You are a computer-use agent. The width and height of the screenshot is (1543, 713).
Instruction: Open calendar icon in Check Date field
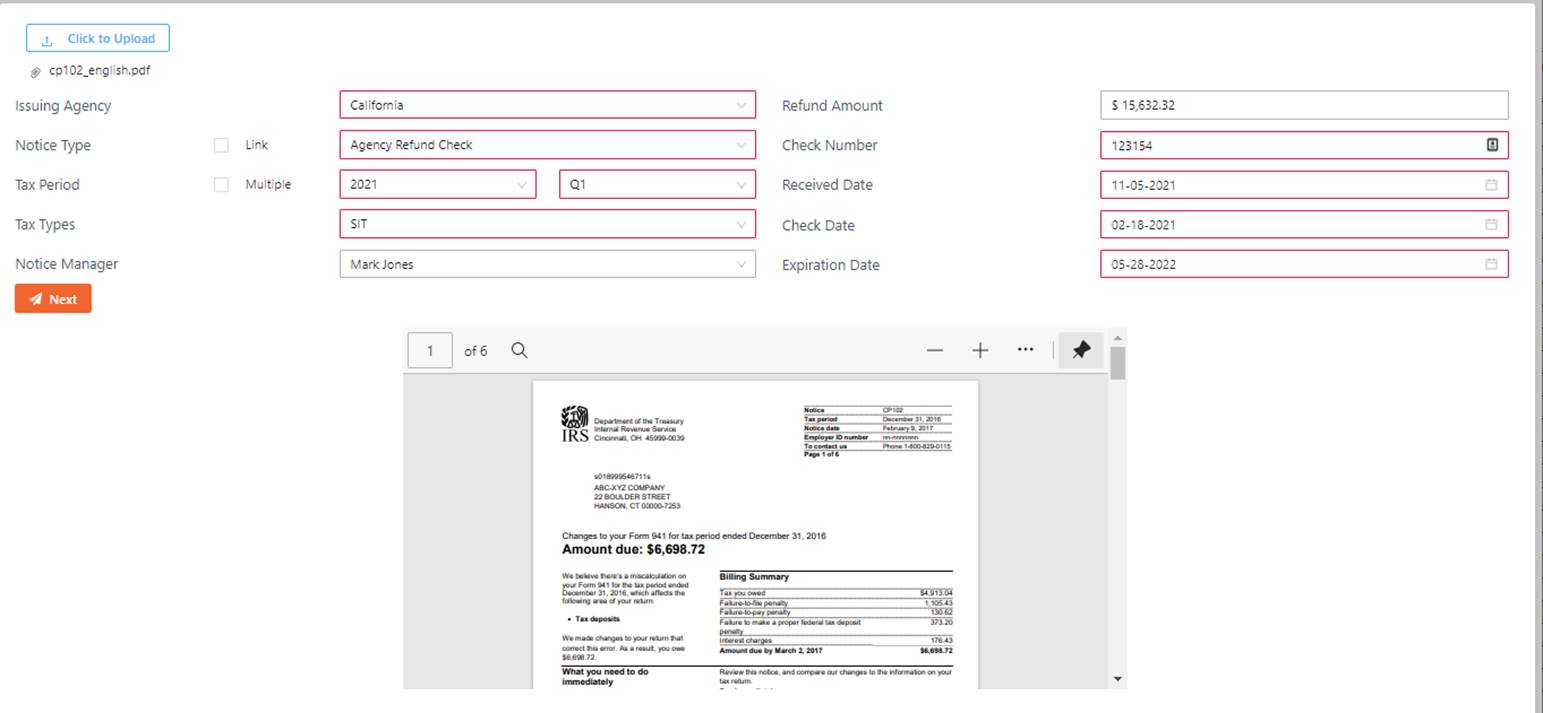tap(1491, 225)
